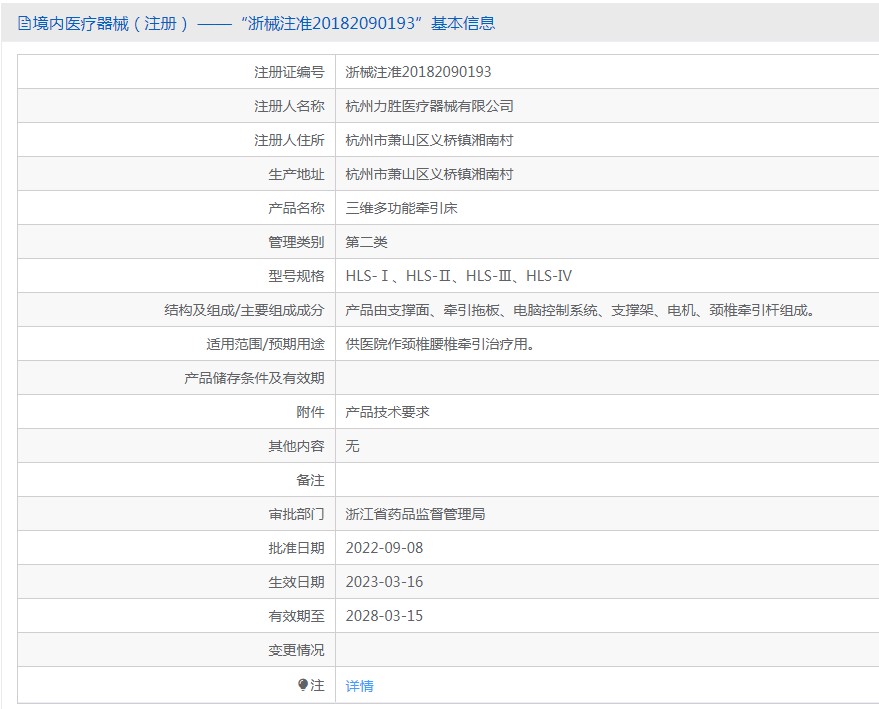Click the document icon in header title
The image size is (879, 709).
[24, 24]
